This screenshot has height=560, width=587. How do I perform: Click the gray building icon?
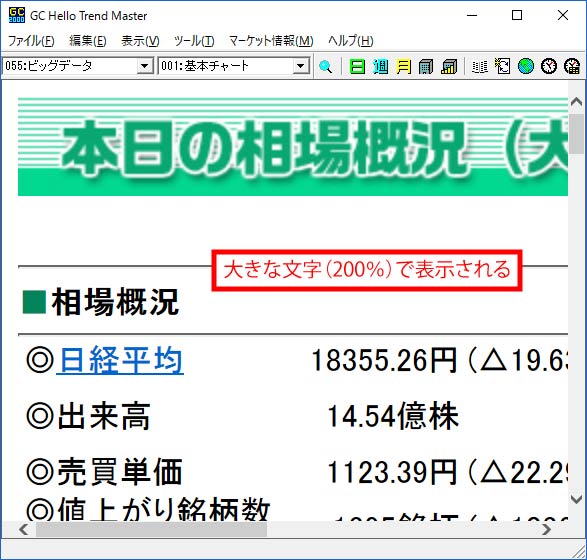click(426, 67)
